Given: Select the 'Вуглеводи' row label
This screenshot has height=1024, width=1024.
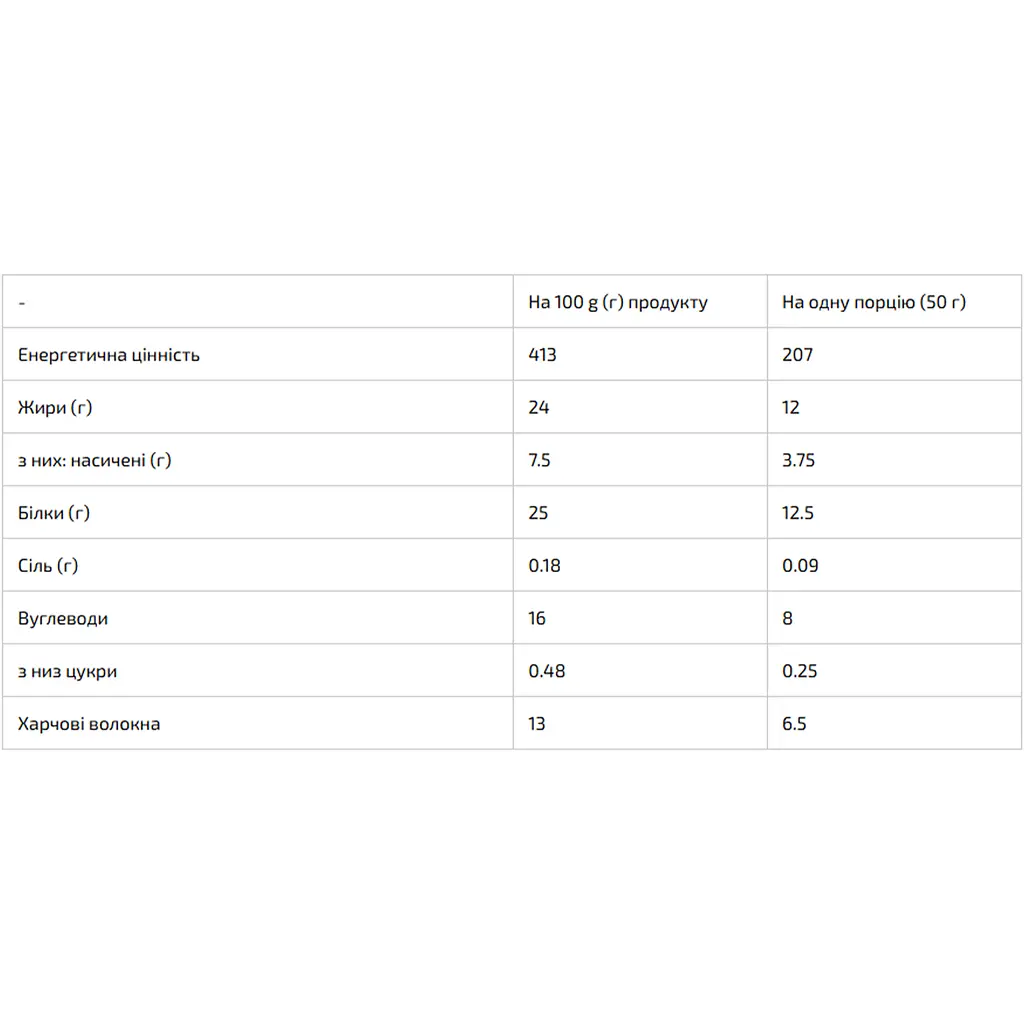Looking at the screenshot, I should point(63,618).
